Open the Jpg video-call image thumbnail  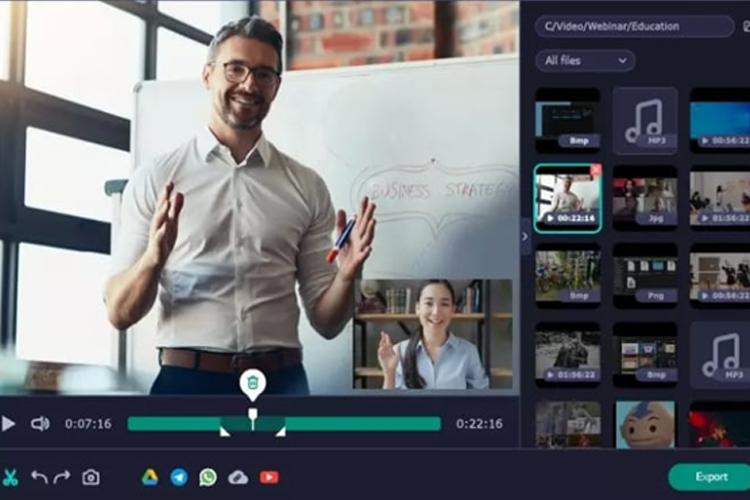(645, 199)
